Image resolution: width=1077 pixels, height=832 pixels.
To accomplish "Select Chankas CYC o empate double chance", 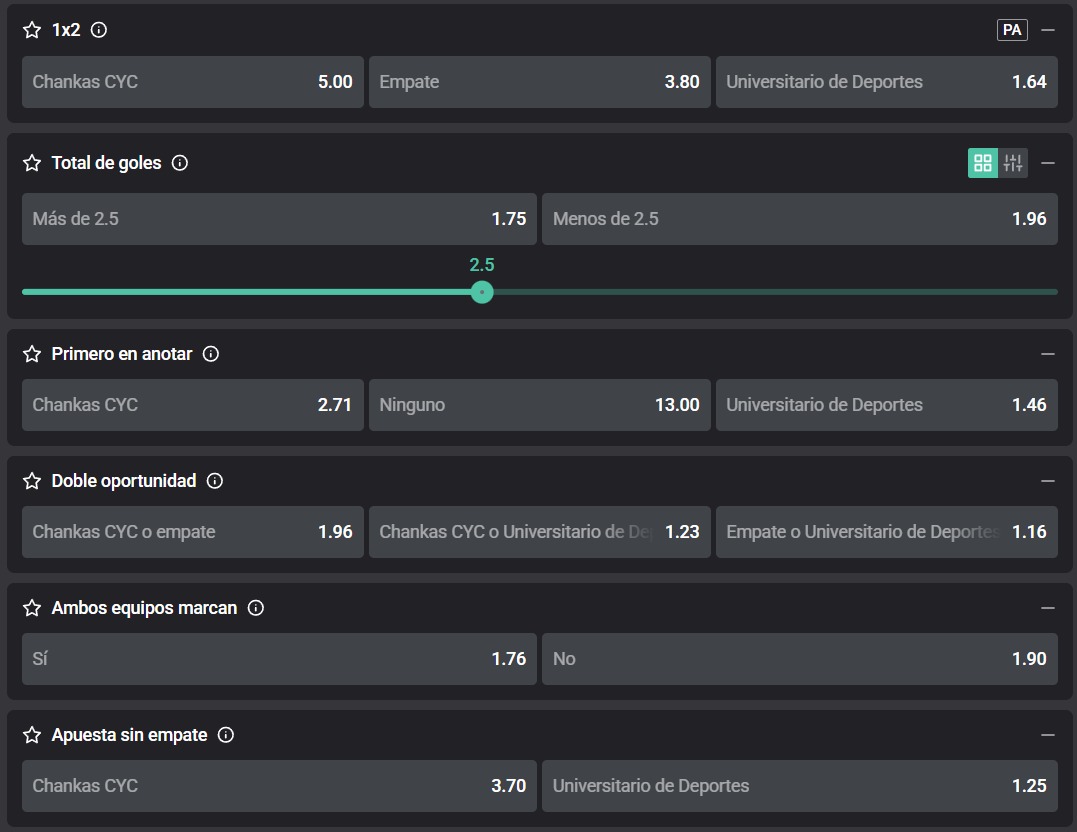I will (x=192, y=532).
